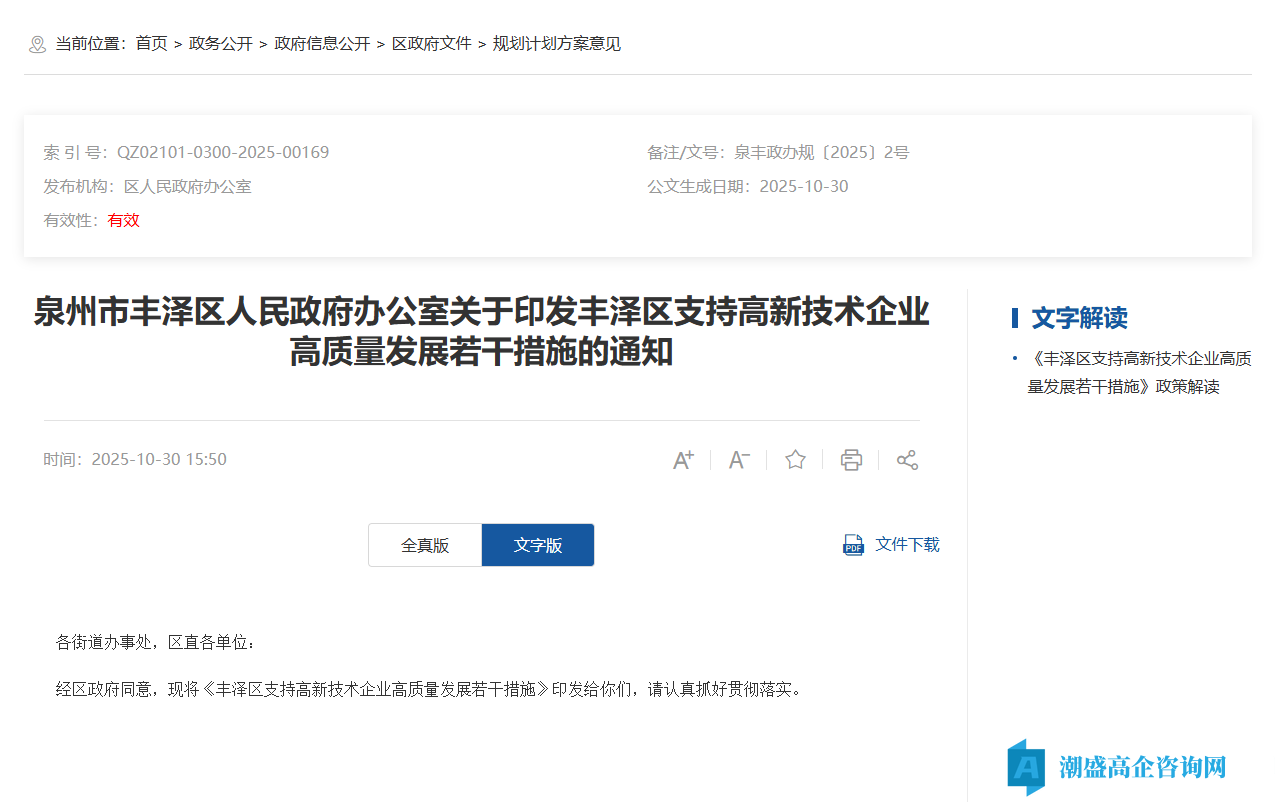Screen dimensions: 1275x802
Task: Click the 索引号 QZ02101-0300-2025-00169 text
Action: pyautogui.click(x=222, y=152)
